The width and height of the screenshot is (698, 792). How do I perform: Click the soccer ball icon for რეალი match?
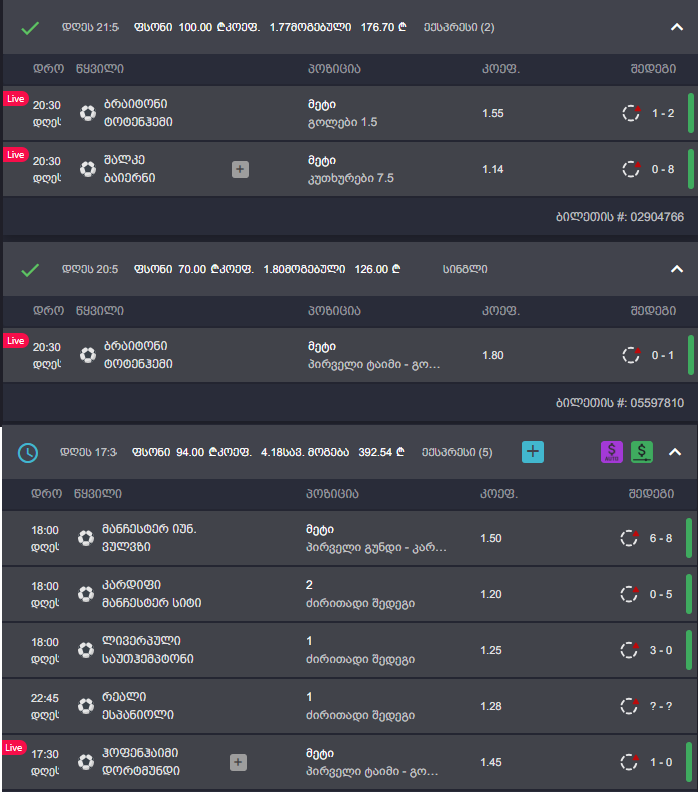point(87,707)
